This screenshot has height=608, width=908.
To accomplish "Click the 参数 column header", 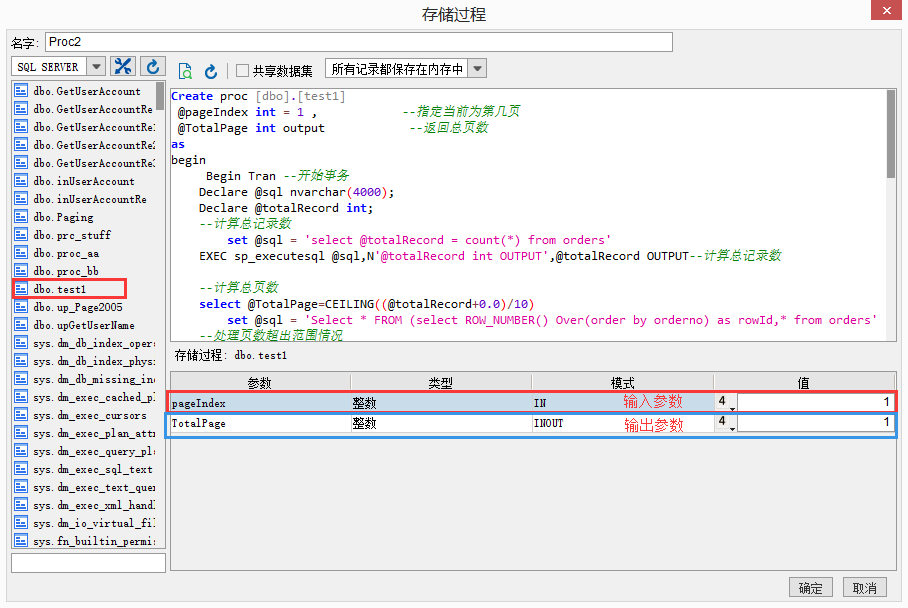I will pos(260,382).
